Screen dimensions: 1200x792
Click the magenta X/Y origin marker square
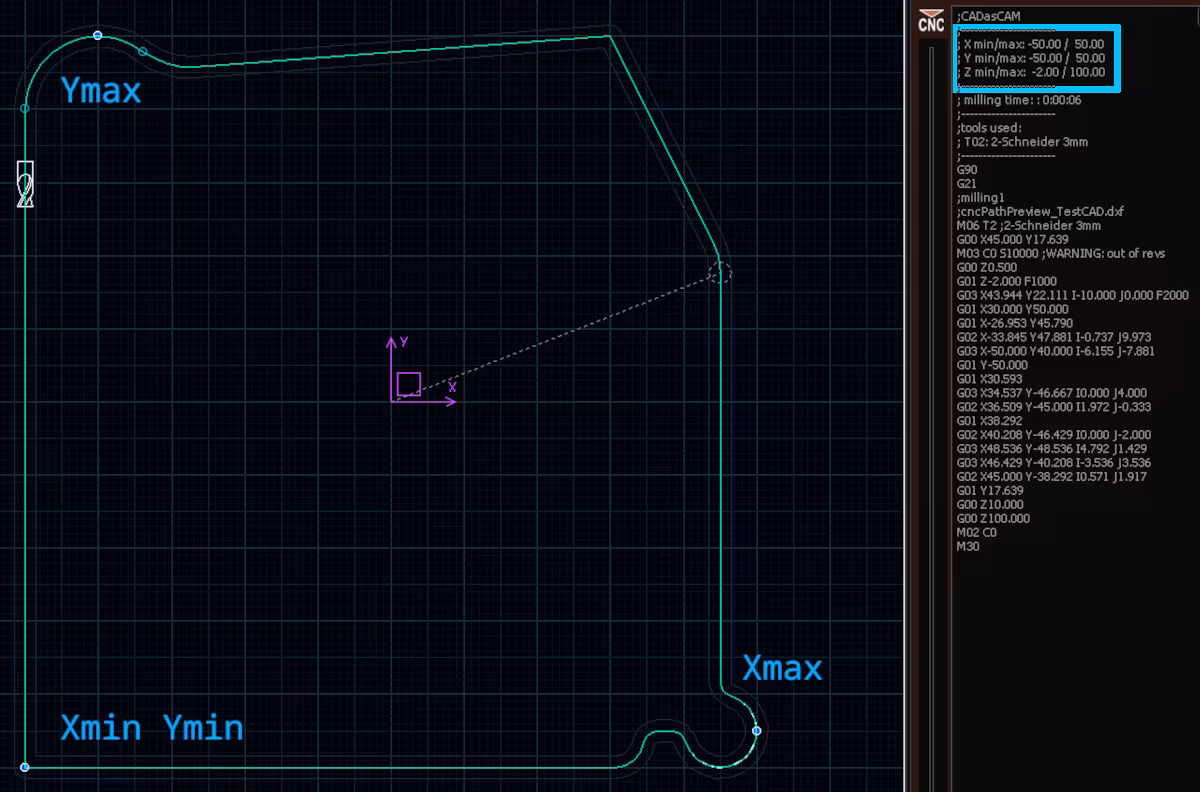point(408,384)
